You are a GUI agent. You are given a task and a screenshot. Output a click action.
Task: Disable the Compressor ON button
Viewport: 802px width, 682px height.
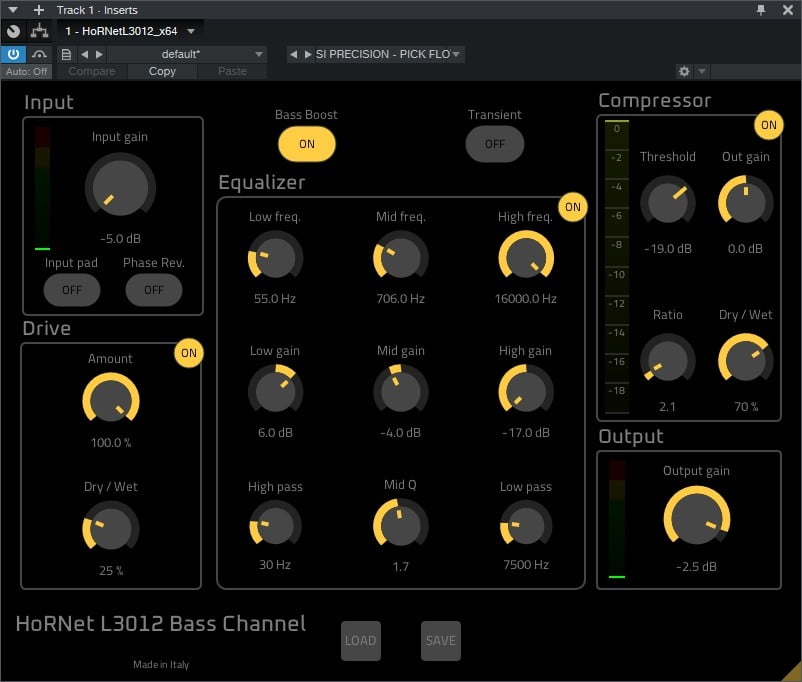point(769,125)
